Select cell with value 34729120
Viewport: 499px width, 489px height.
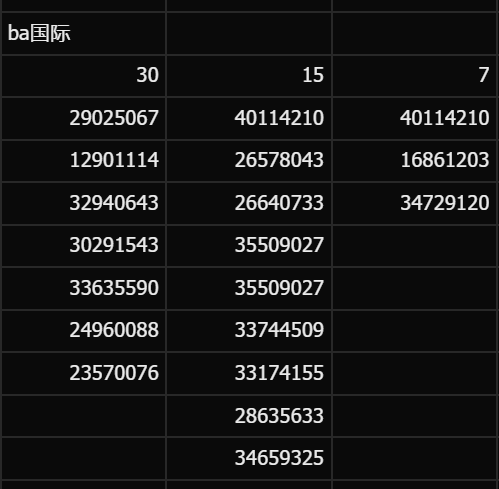point(415,203)
